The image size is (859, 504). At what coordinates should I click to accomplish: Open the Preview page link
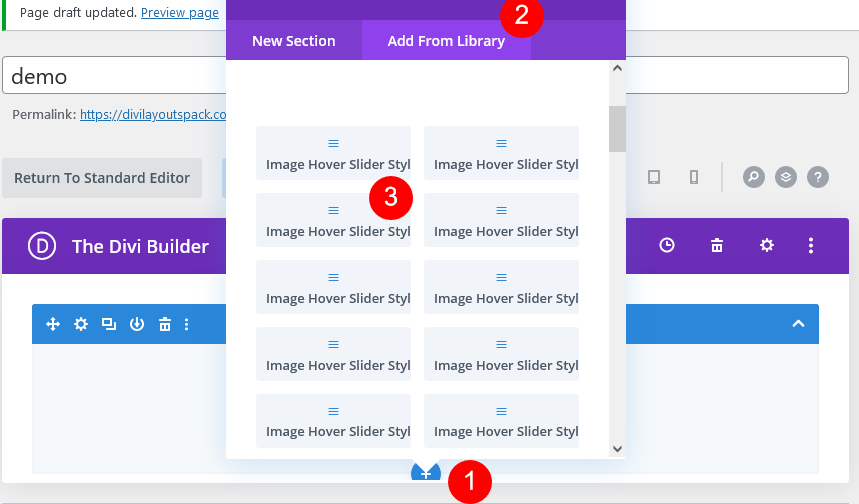pos(180,13)
